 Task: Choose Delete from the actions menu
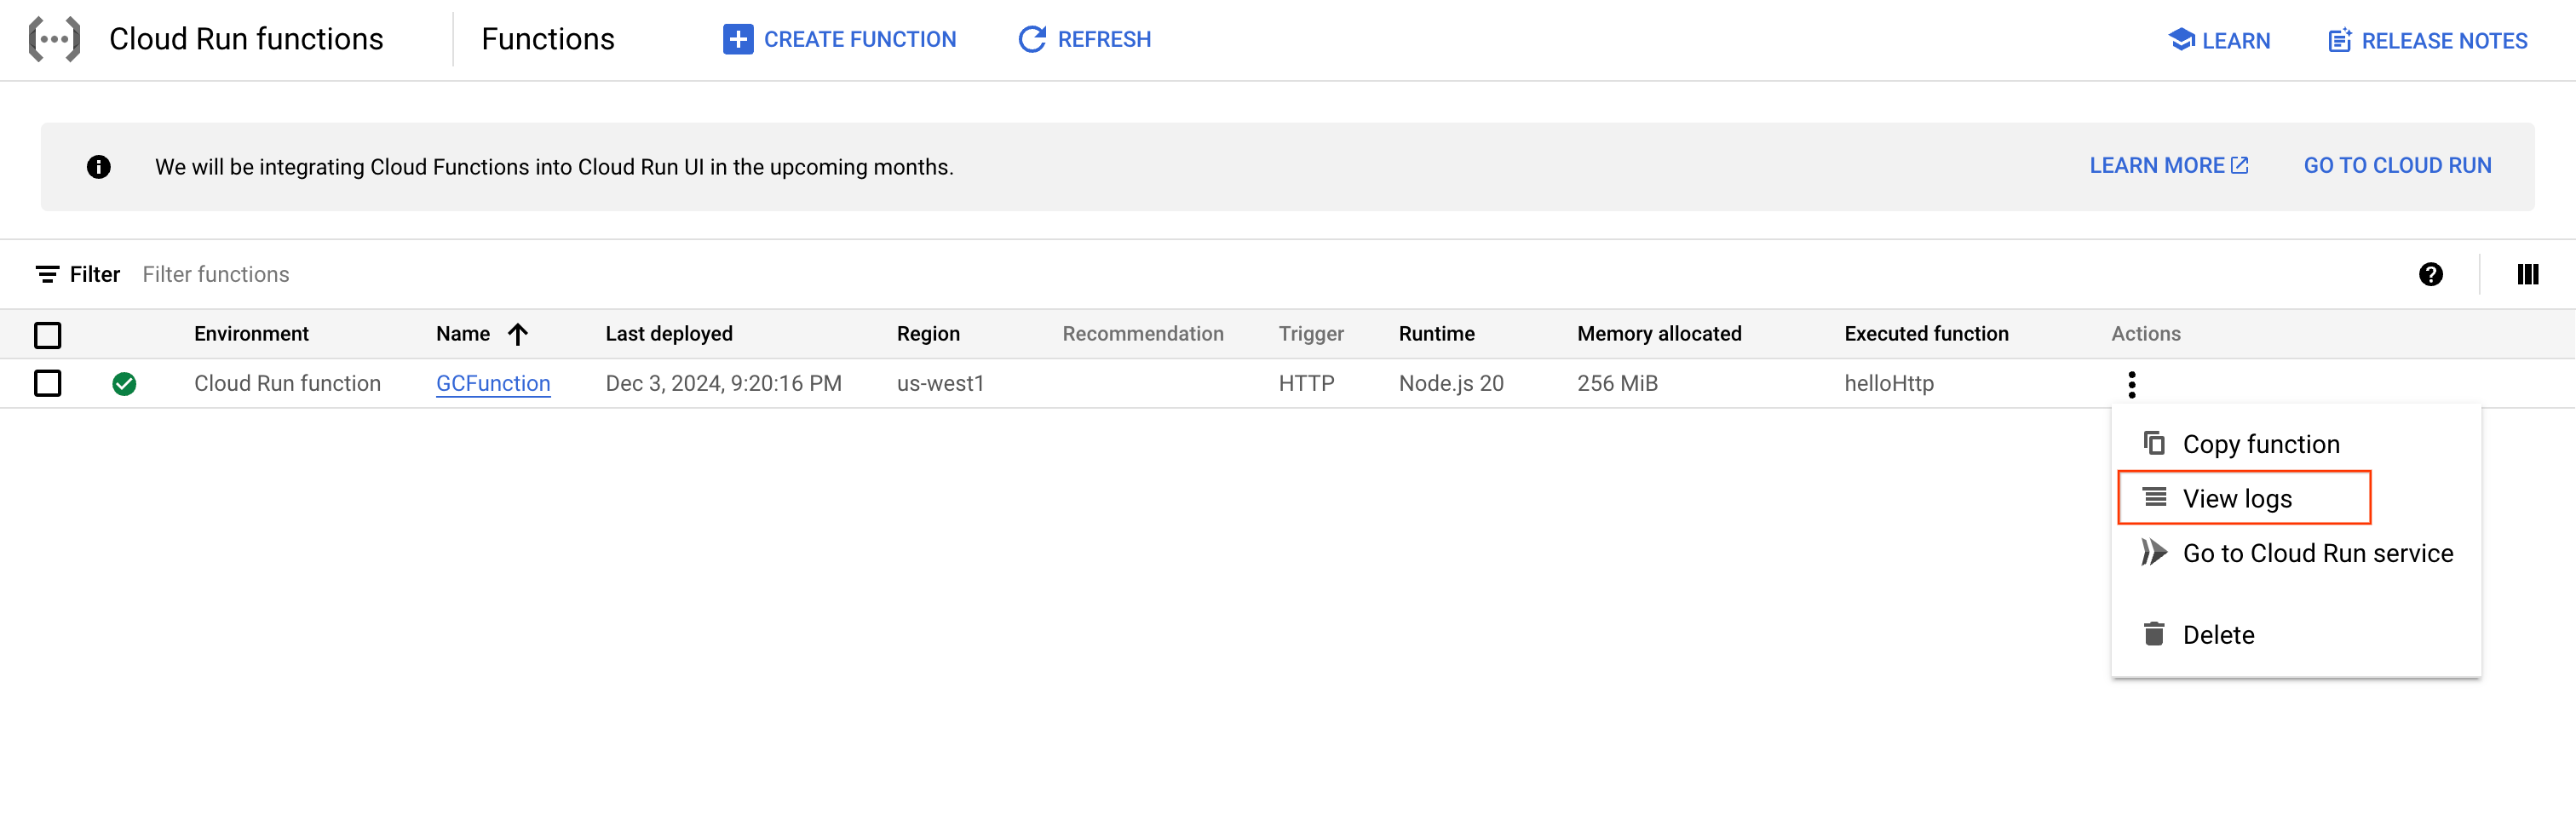[x=2295, y=635]
